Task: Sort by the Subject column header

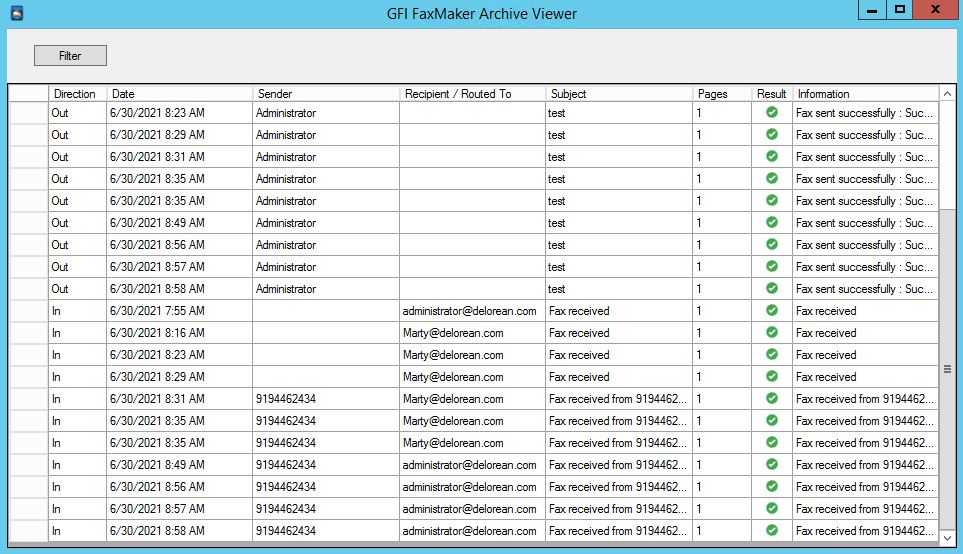Action: tap(619, 93)
